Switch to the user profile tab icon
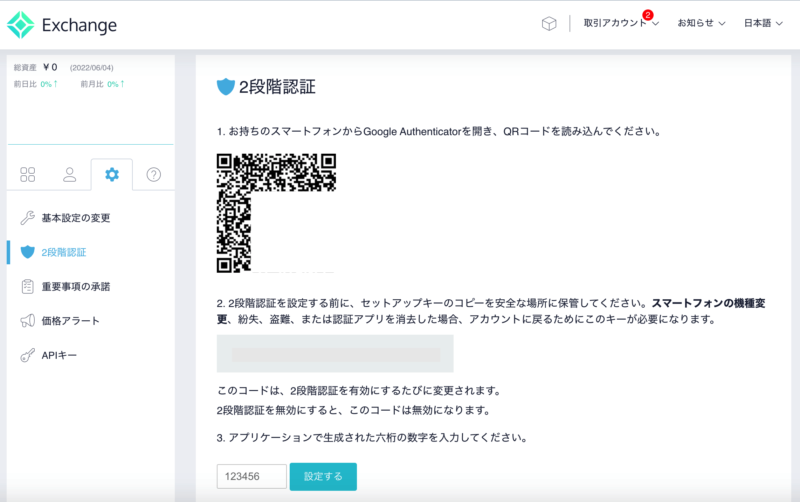Image resolution: width=800 pixels, height=502 pixels. tap(69, 174)
